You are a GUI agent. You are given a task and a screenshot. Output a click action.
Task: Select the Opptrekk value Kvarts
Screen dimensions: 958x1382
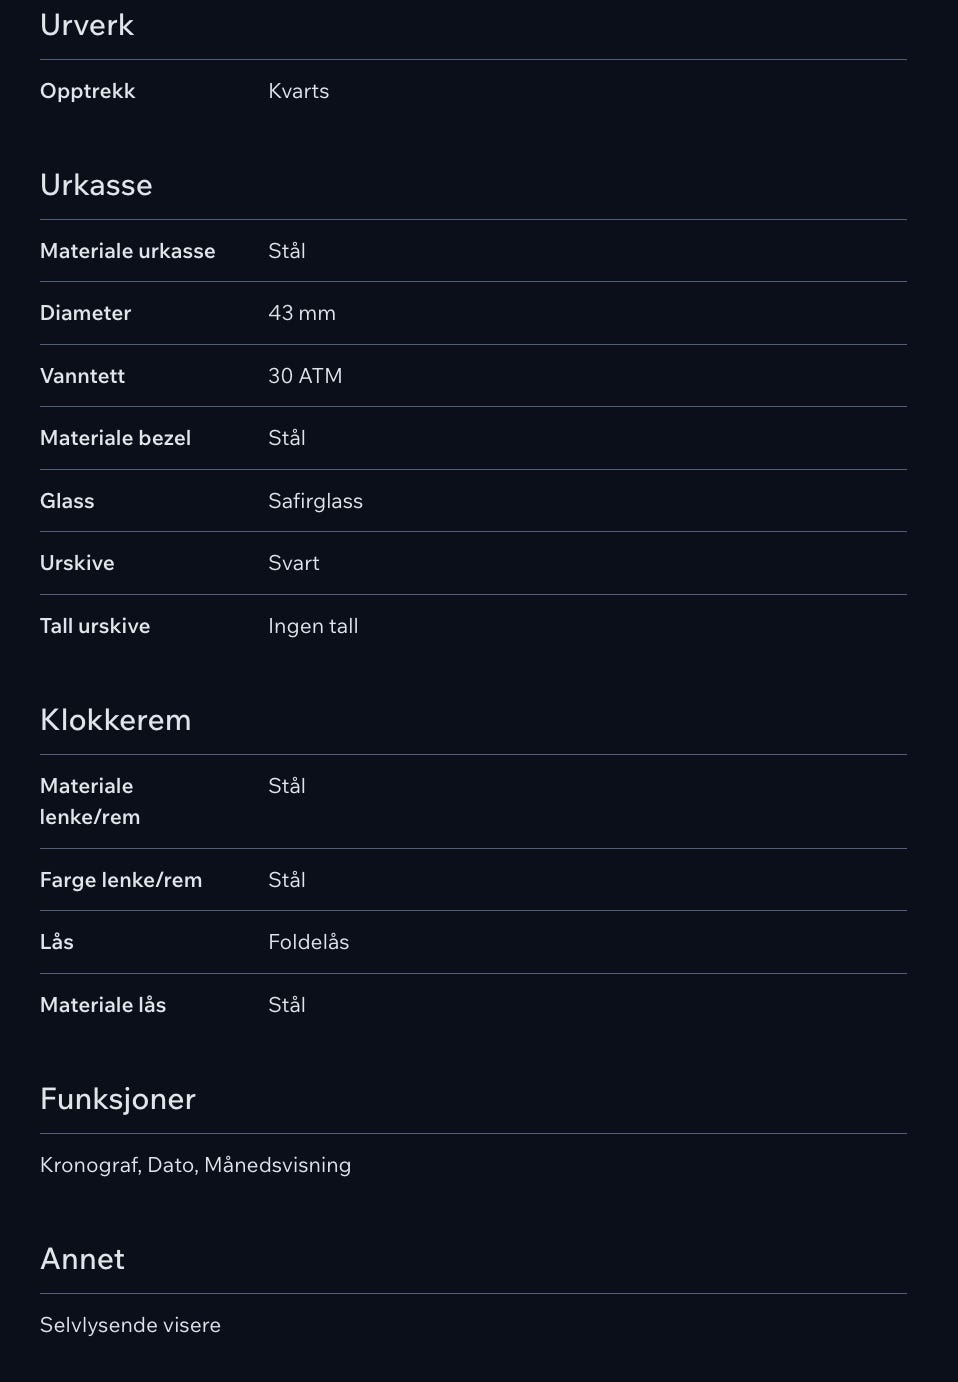(298, 91)
